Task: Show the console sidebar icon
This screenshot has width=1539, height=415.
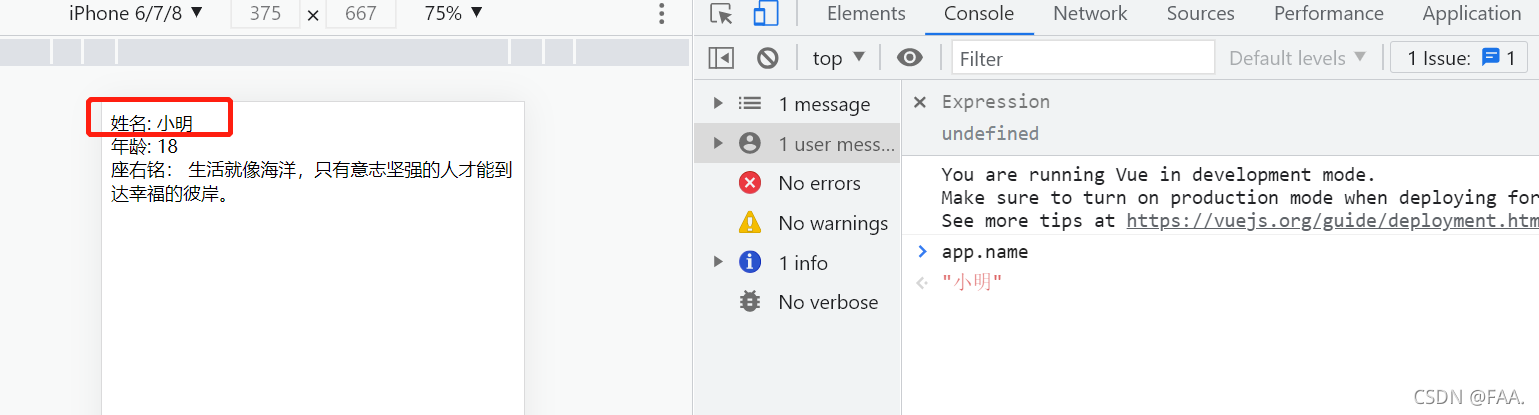Action: 721,58
